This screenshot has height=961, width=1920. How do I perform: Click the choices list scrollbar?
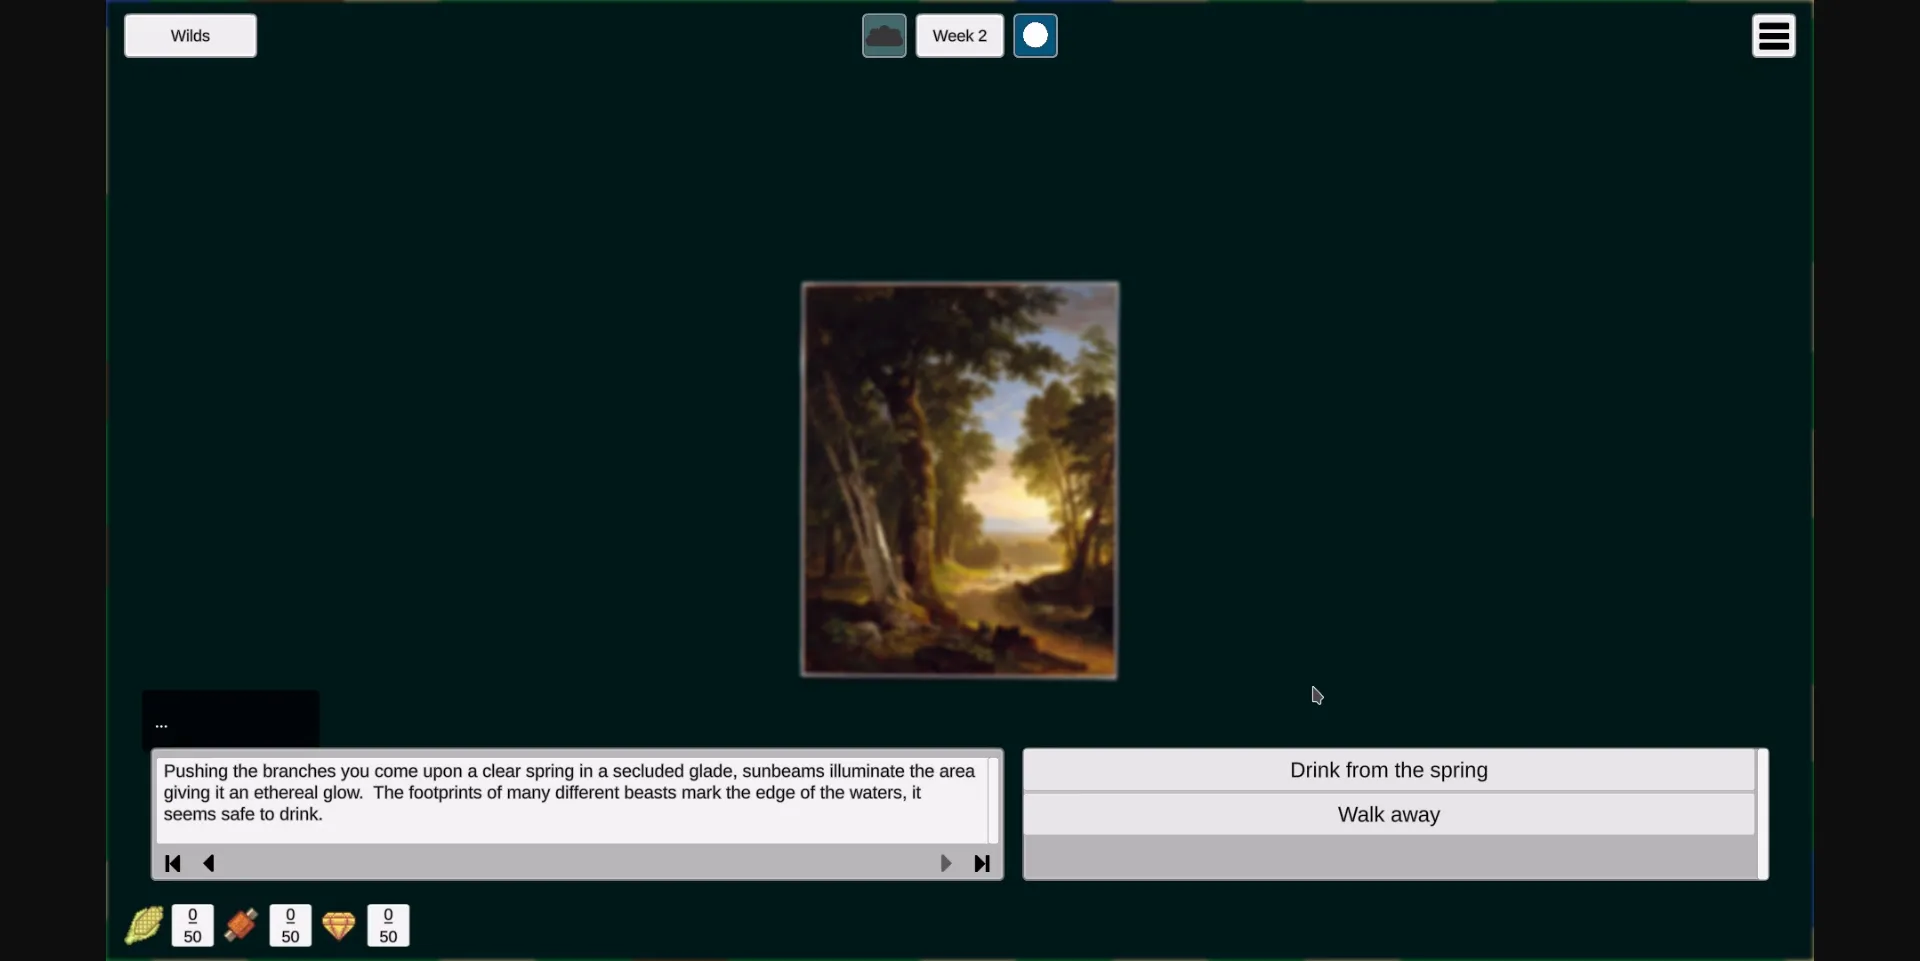tap(1763, 814)
